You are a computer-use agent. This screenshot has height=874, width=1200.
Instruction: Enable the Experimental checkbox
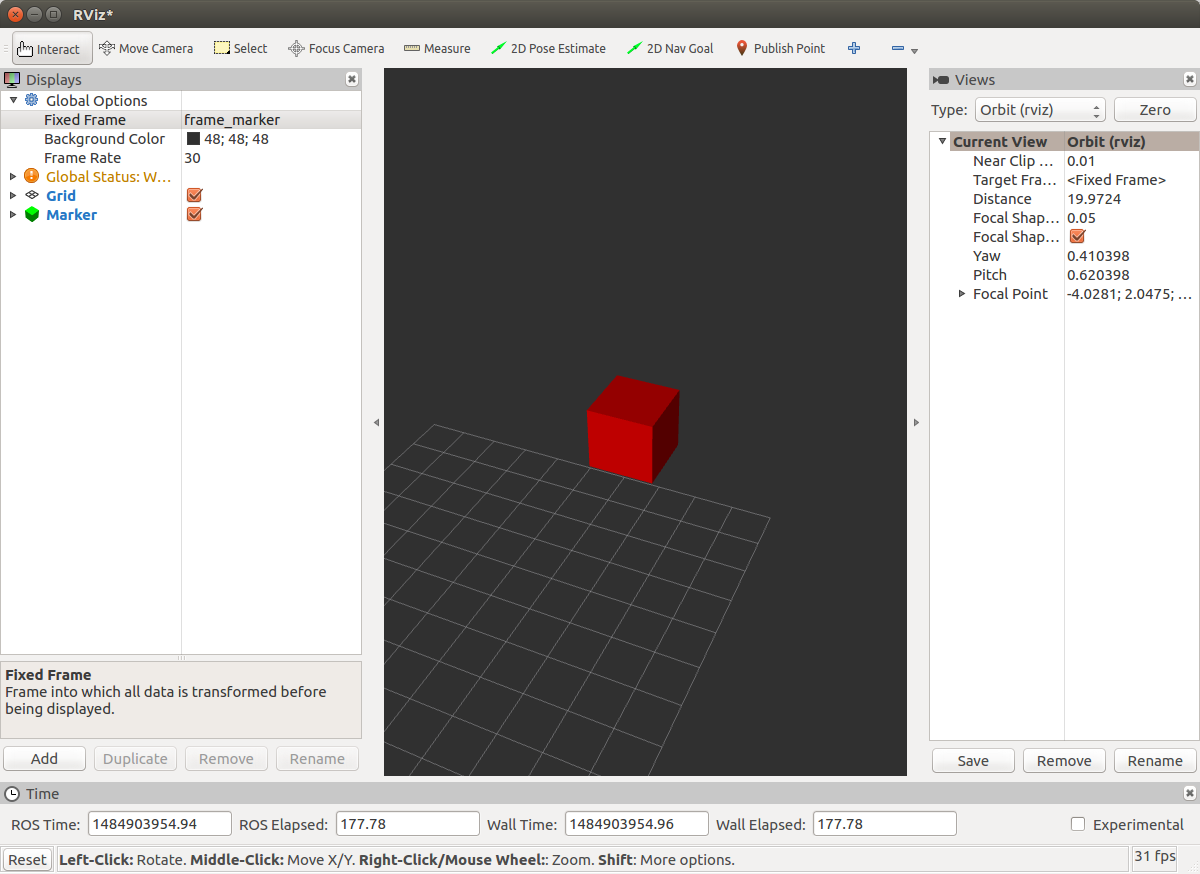[1078, 824]
